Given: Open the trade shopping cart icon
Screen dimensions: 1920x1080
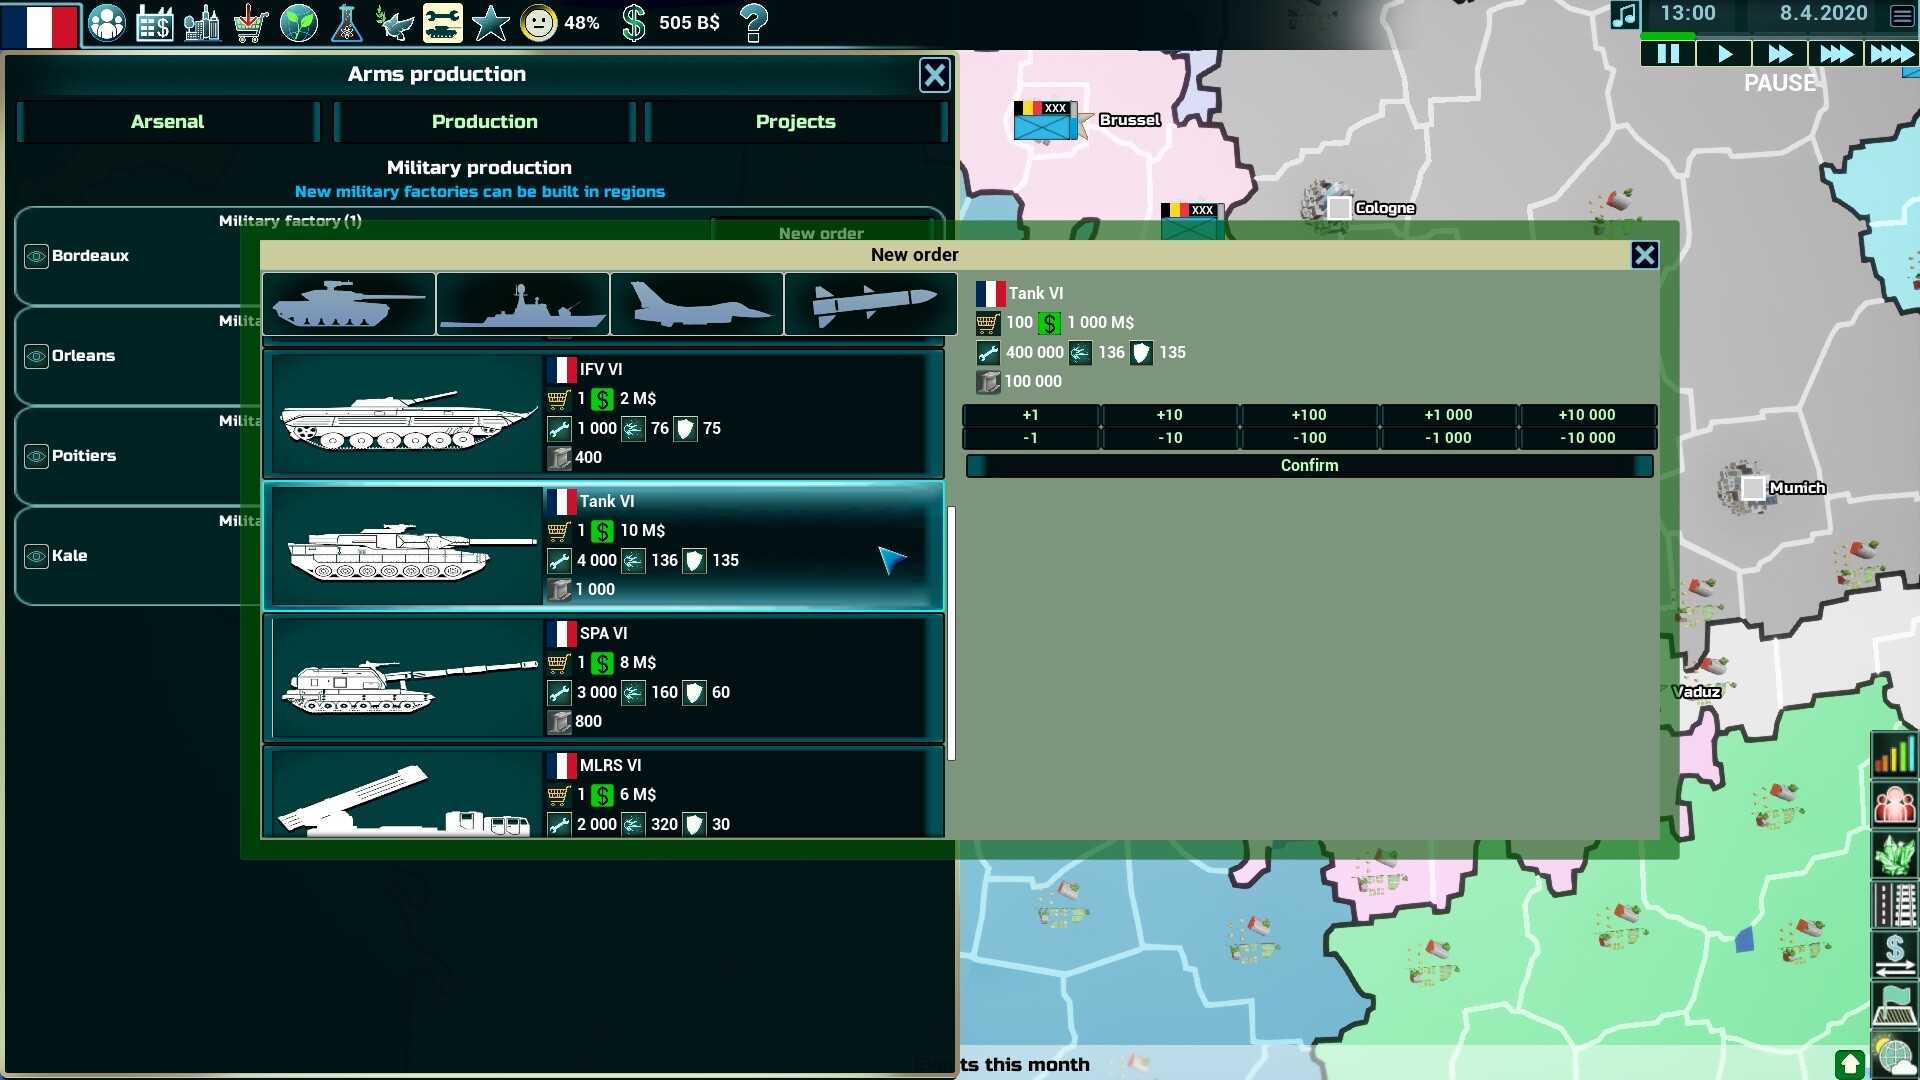Looking at the screenshot, I should [250, 22].
